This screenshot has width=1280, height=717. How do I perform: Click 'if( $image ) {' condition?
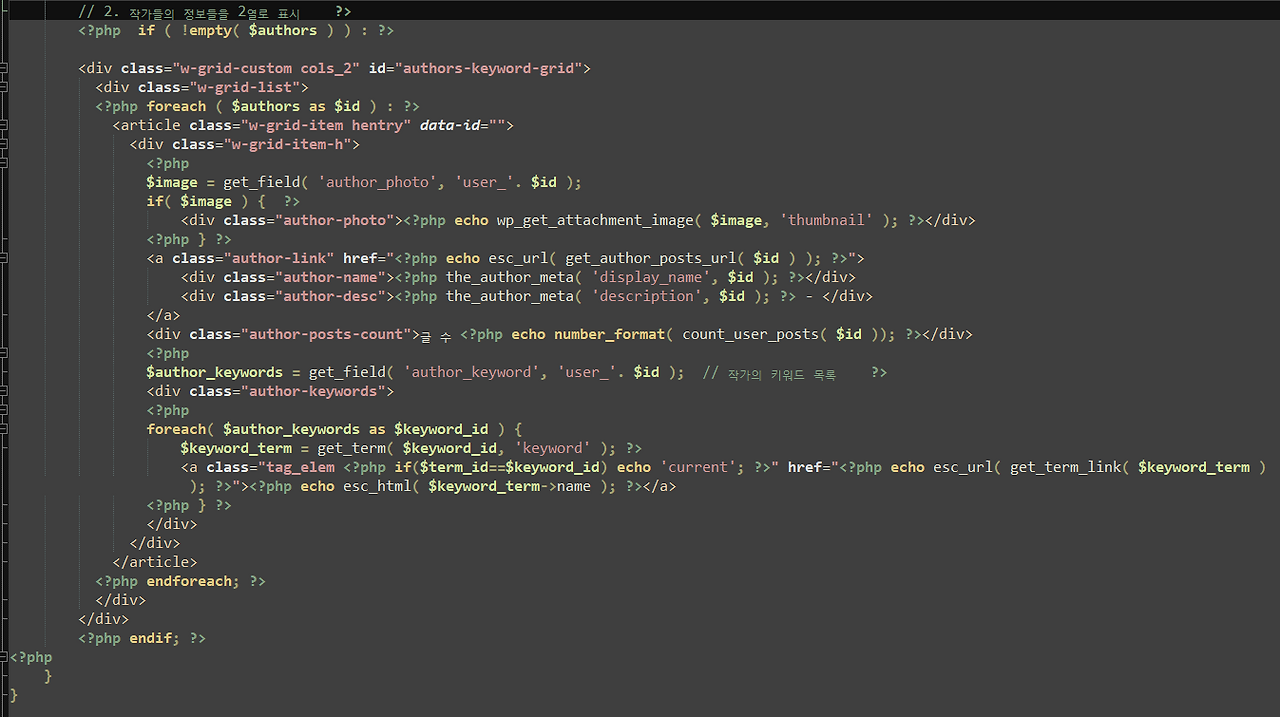(x=206, y=201)
